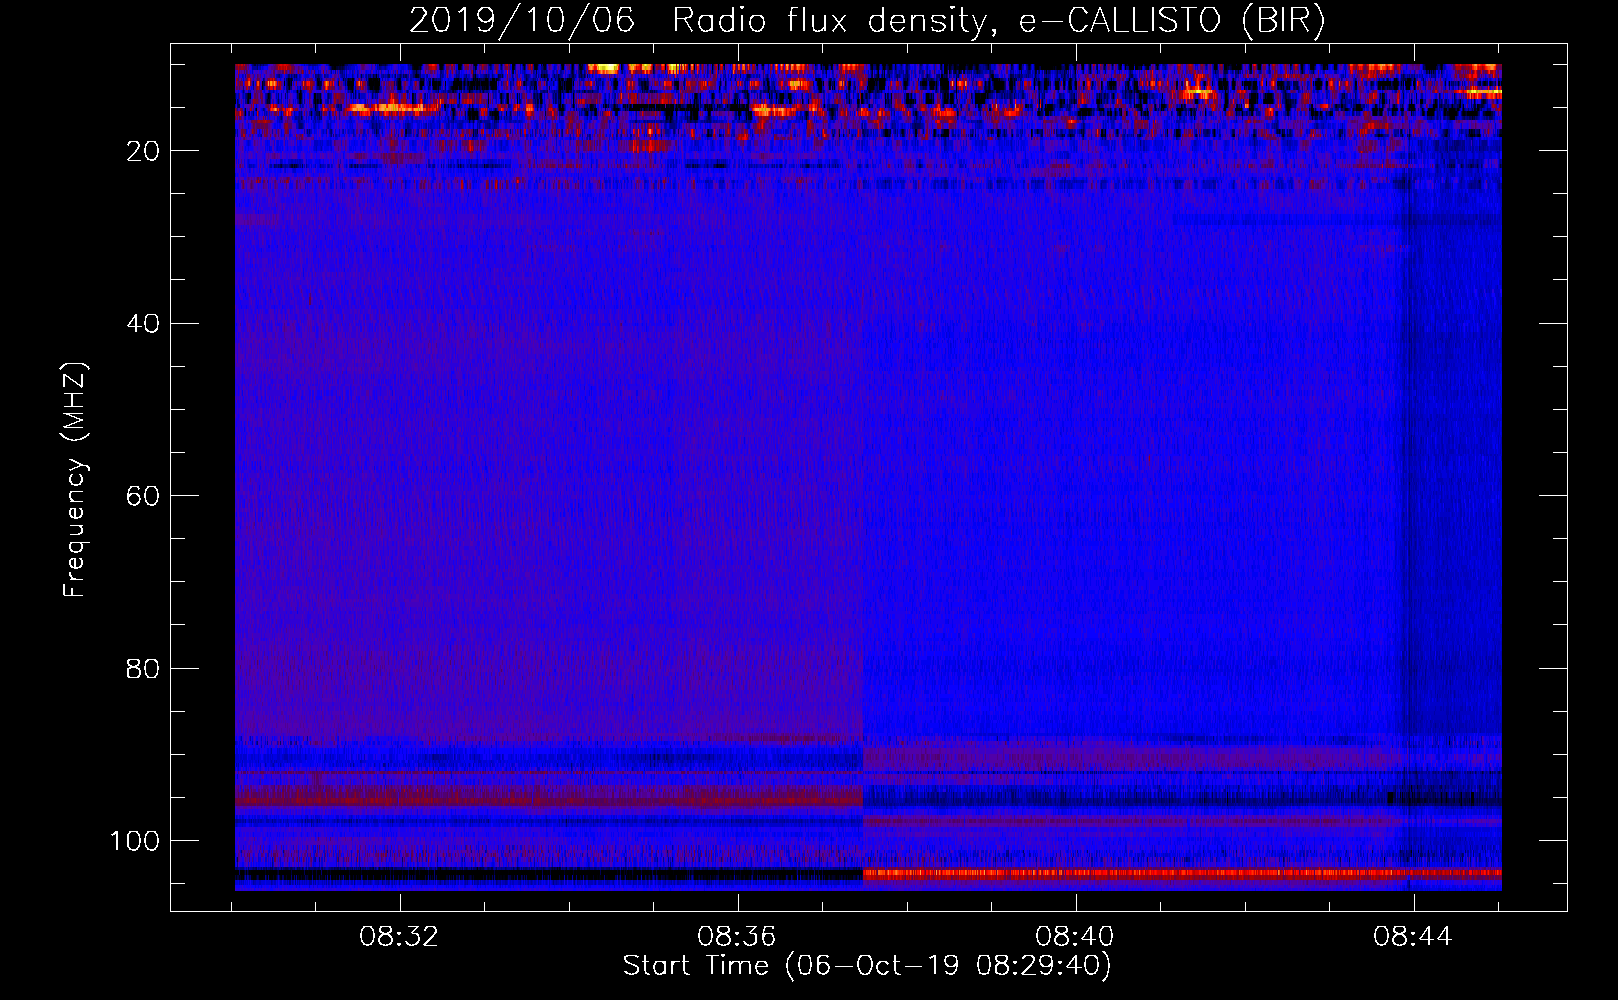Click the 08:32 time tick label
The width and height of the screenshot is (1618, 1000).
(400, 937)
